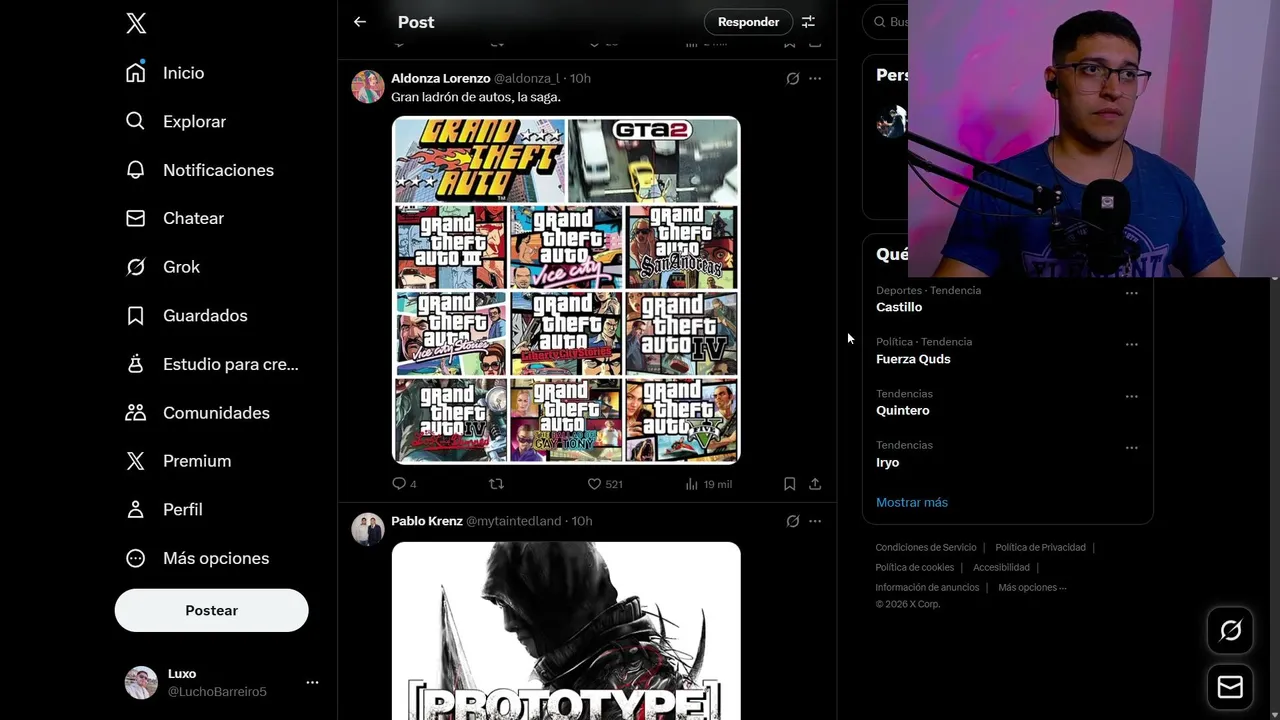The image size is (1280, 720).
Task: Ask Grok about Aldonza Lorenzo's post
Action: tap(792, 78)
